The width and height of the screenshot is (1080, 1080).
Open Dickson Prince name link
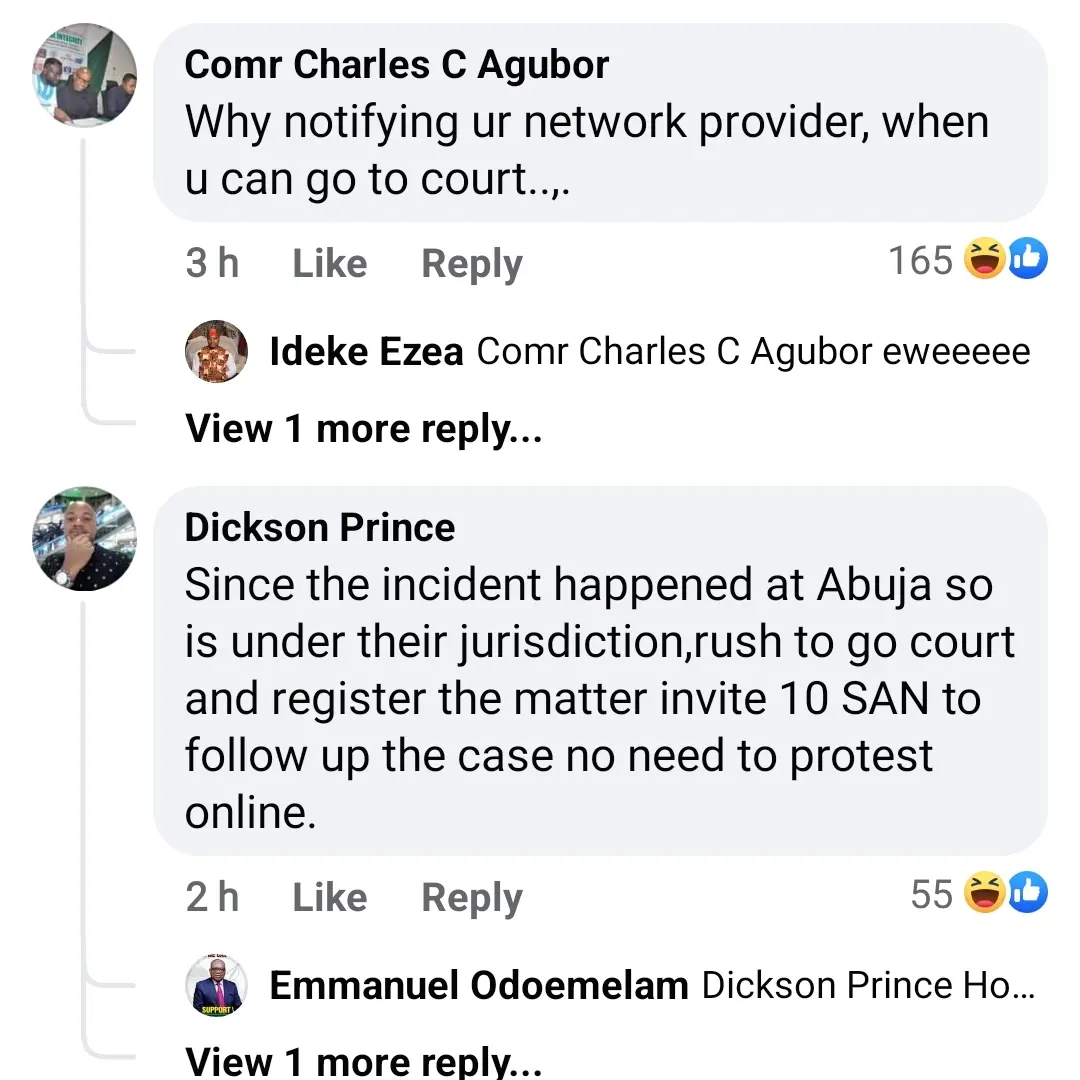[320, 527]
